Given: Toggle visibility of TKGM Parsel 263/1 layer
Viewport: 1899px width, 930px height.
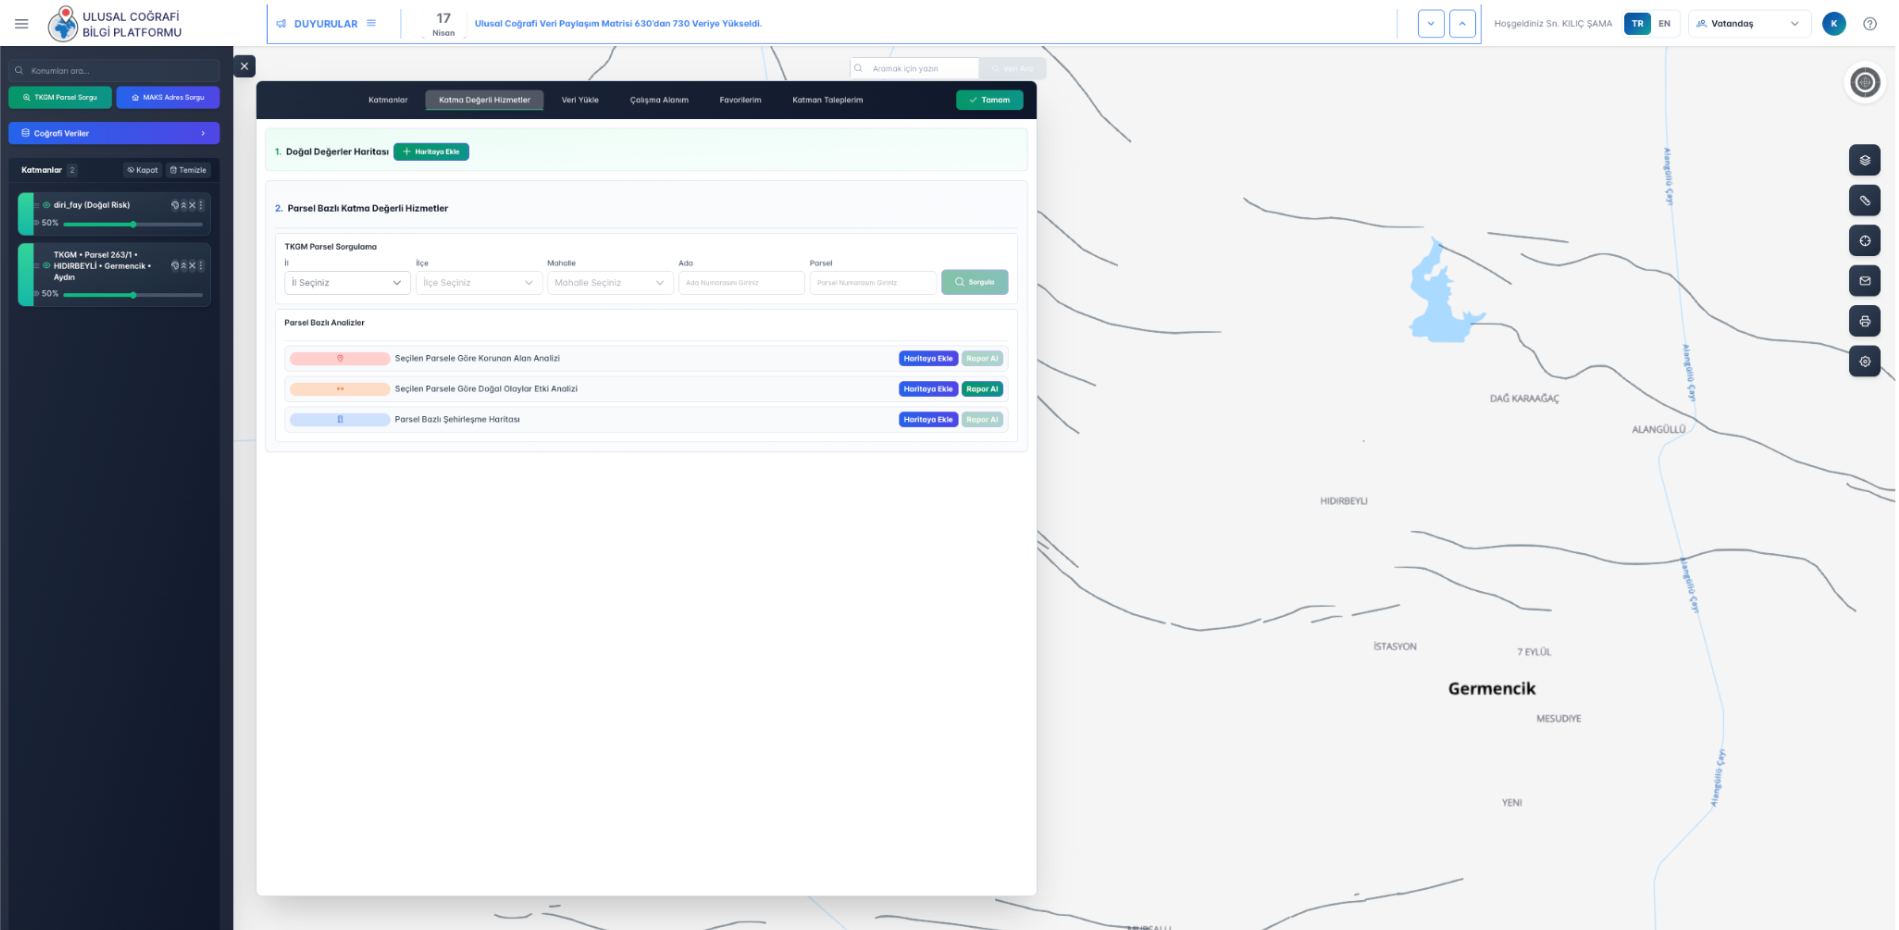Looking at the screenshot, I should pos(46,265).
